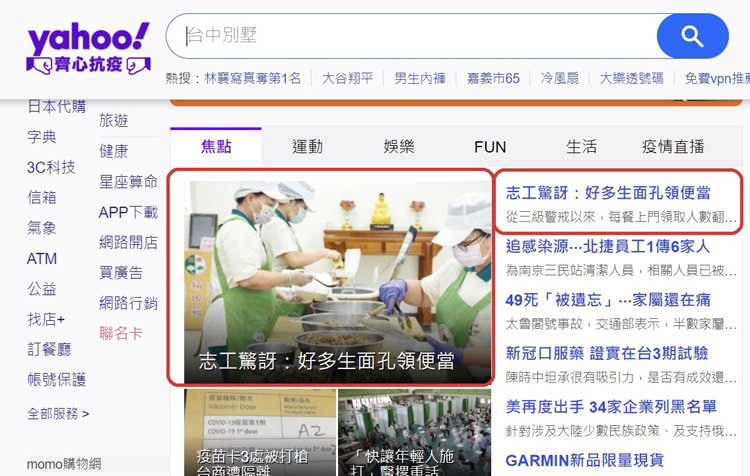Screen dimensions: 750x476
Task: Open headline 美再度出手 34家企業列黑名單
Action: 611,407
